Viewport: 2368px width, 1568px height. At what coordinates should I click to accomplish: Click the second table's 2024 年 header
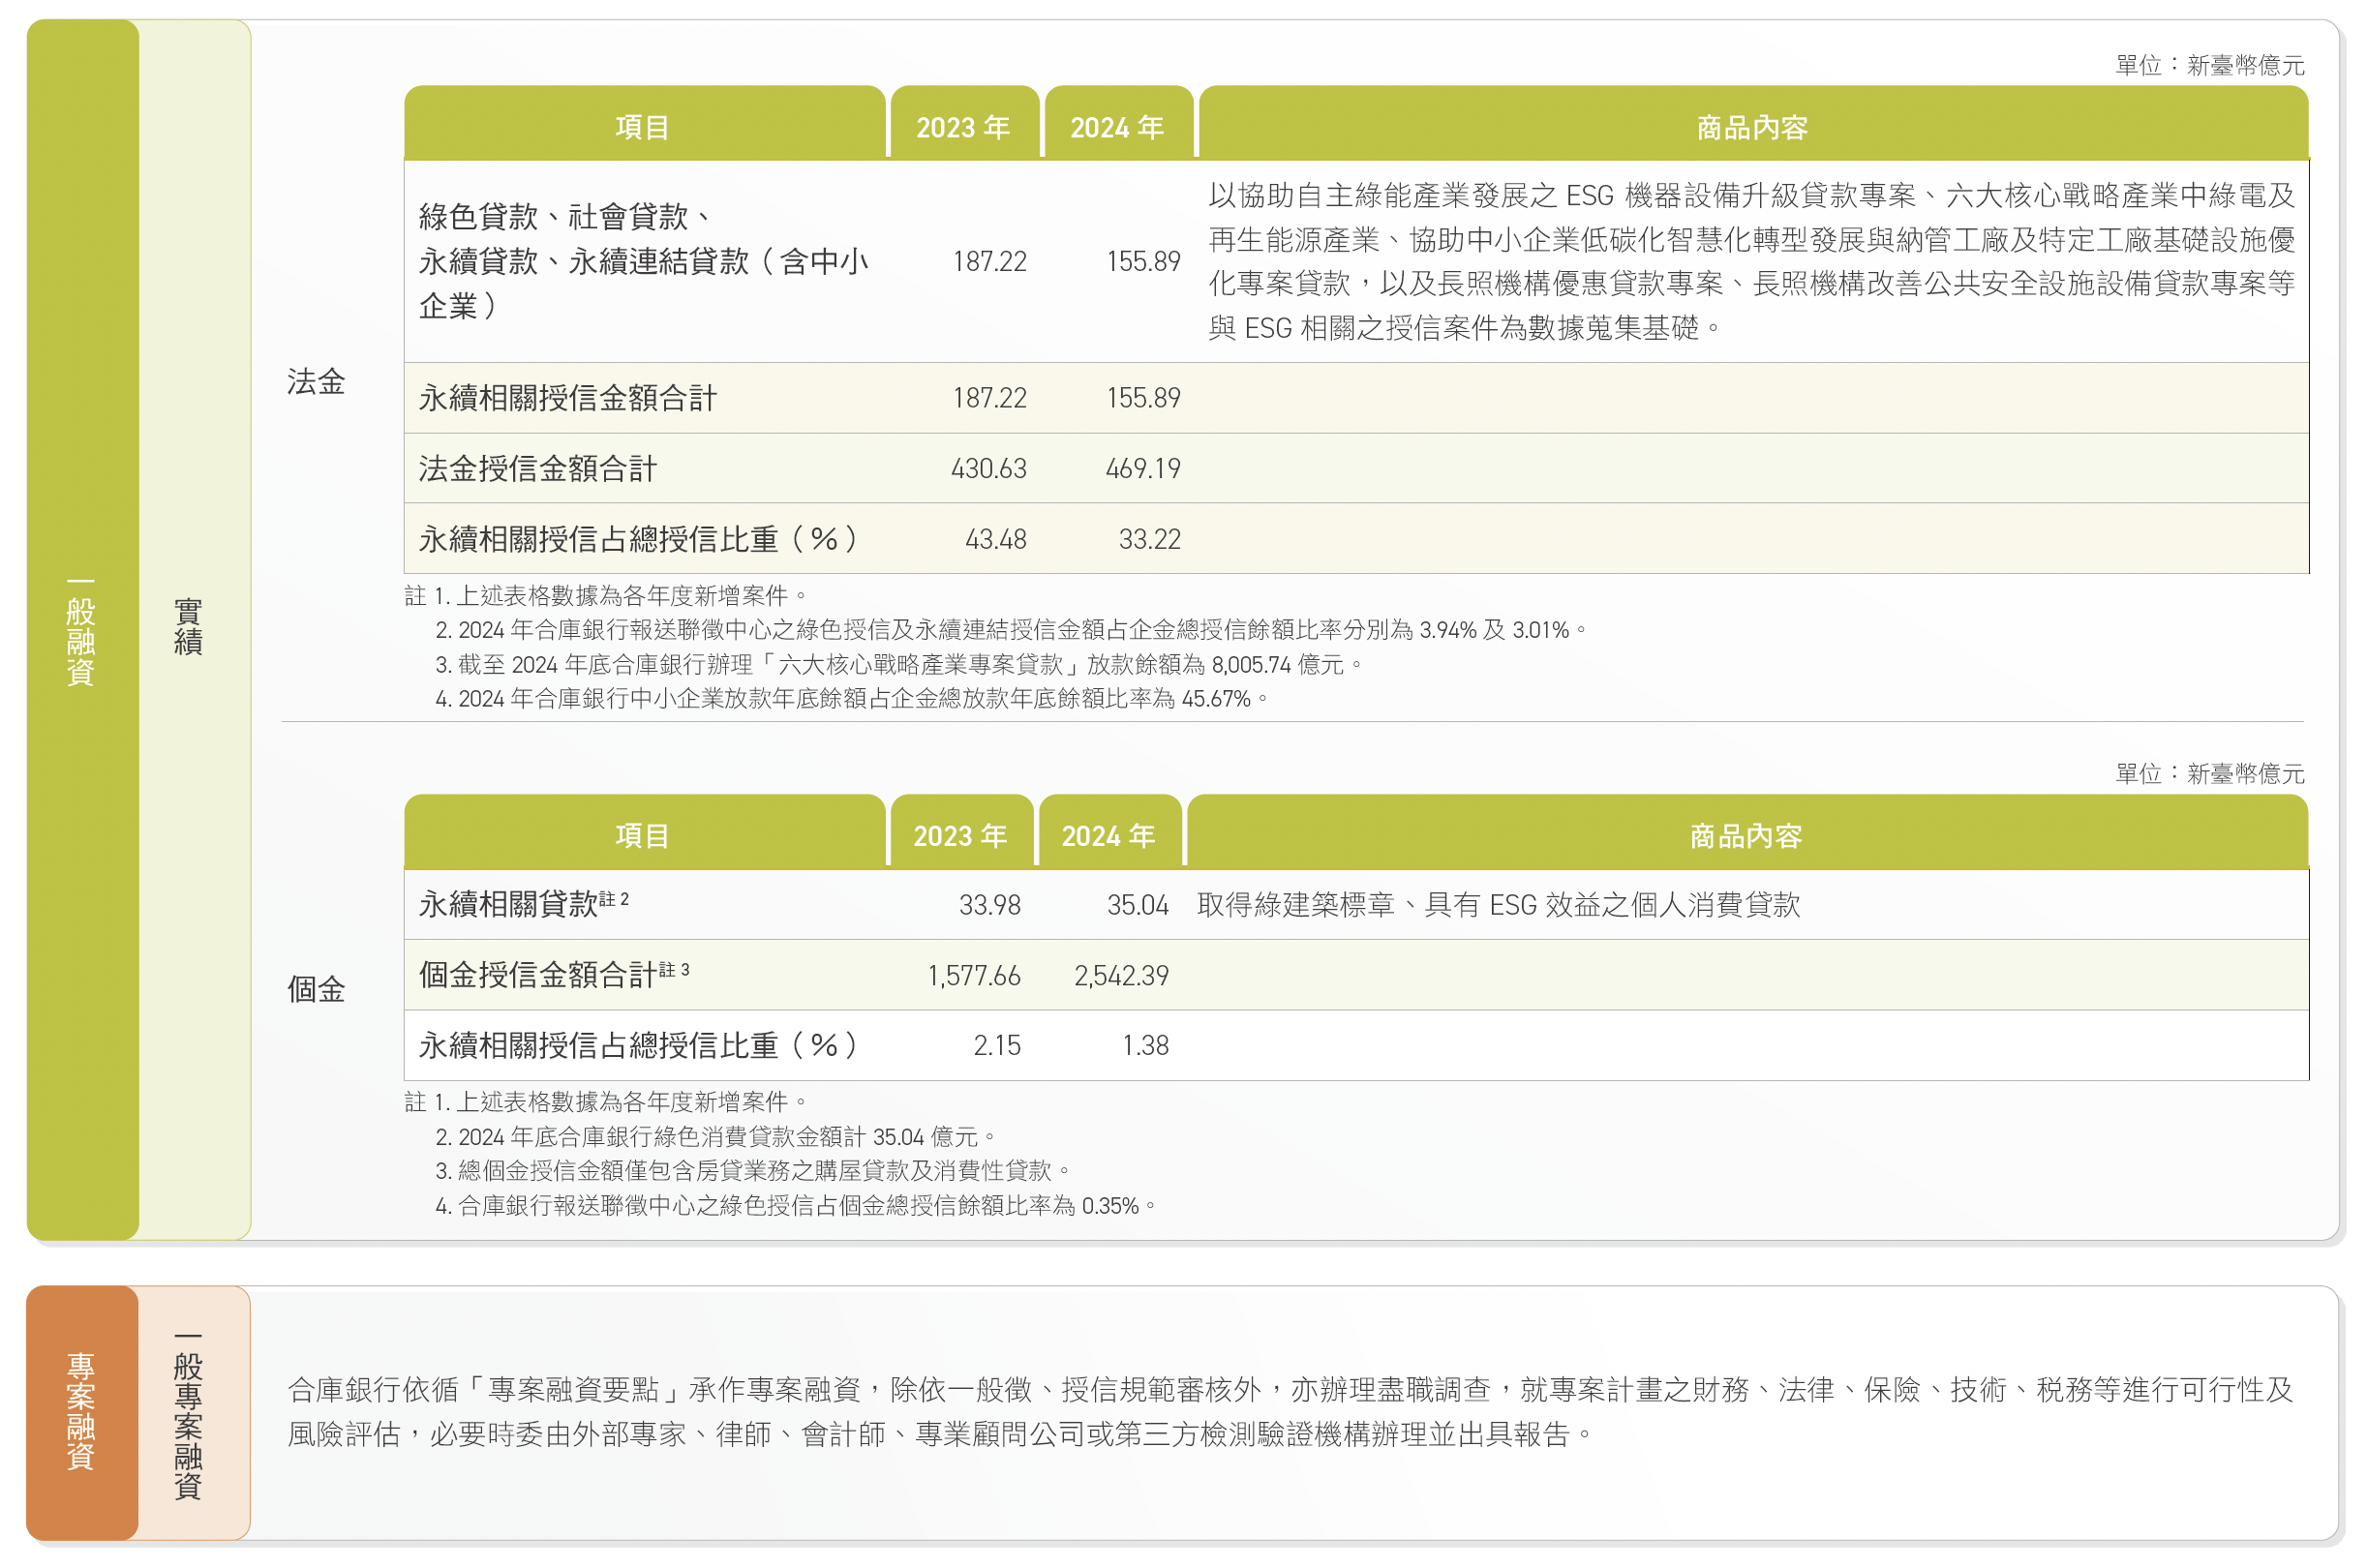(x=1108, y=835)
